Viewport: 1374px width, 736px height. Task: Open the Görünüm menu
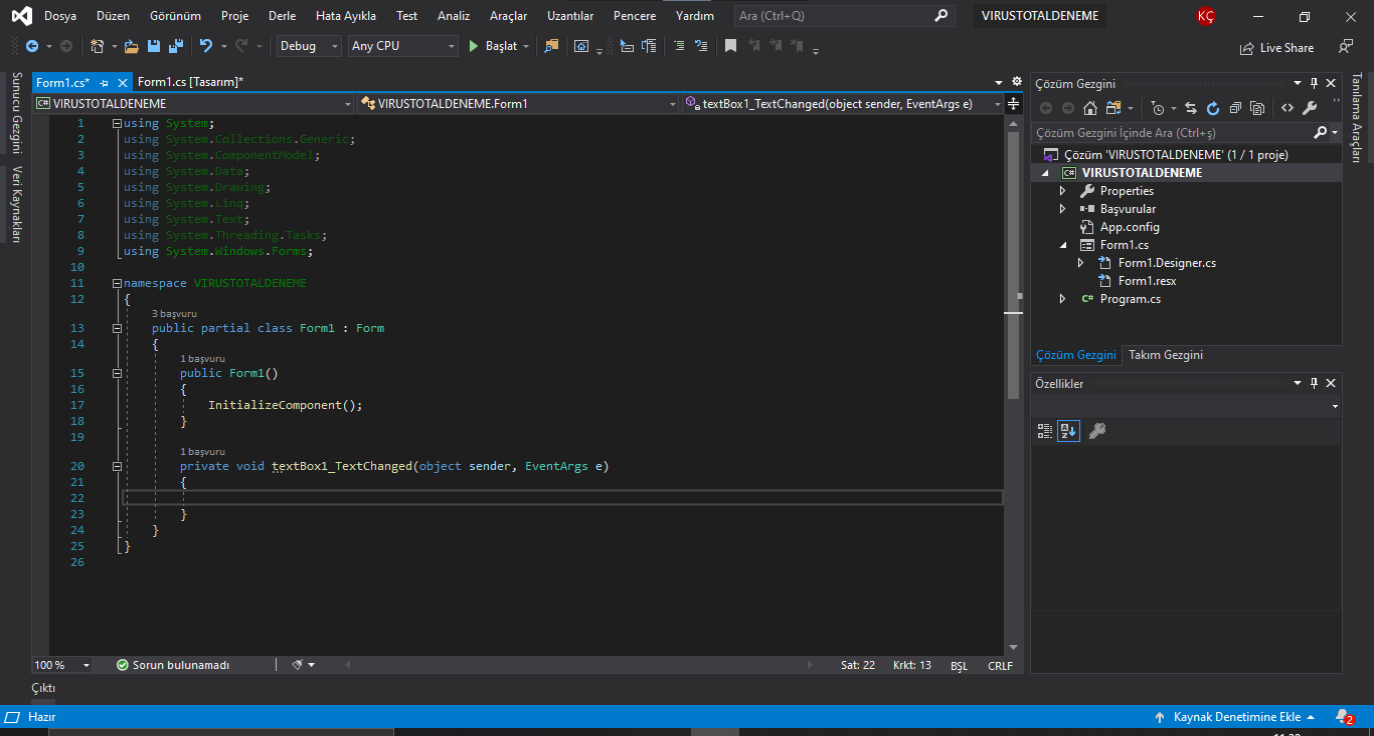[x=175, y=16]
